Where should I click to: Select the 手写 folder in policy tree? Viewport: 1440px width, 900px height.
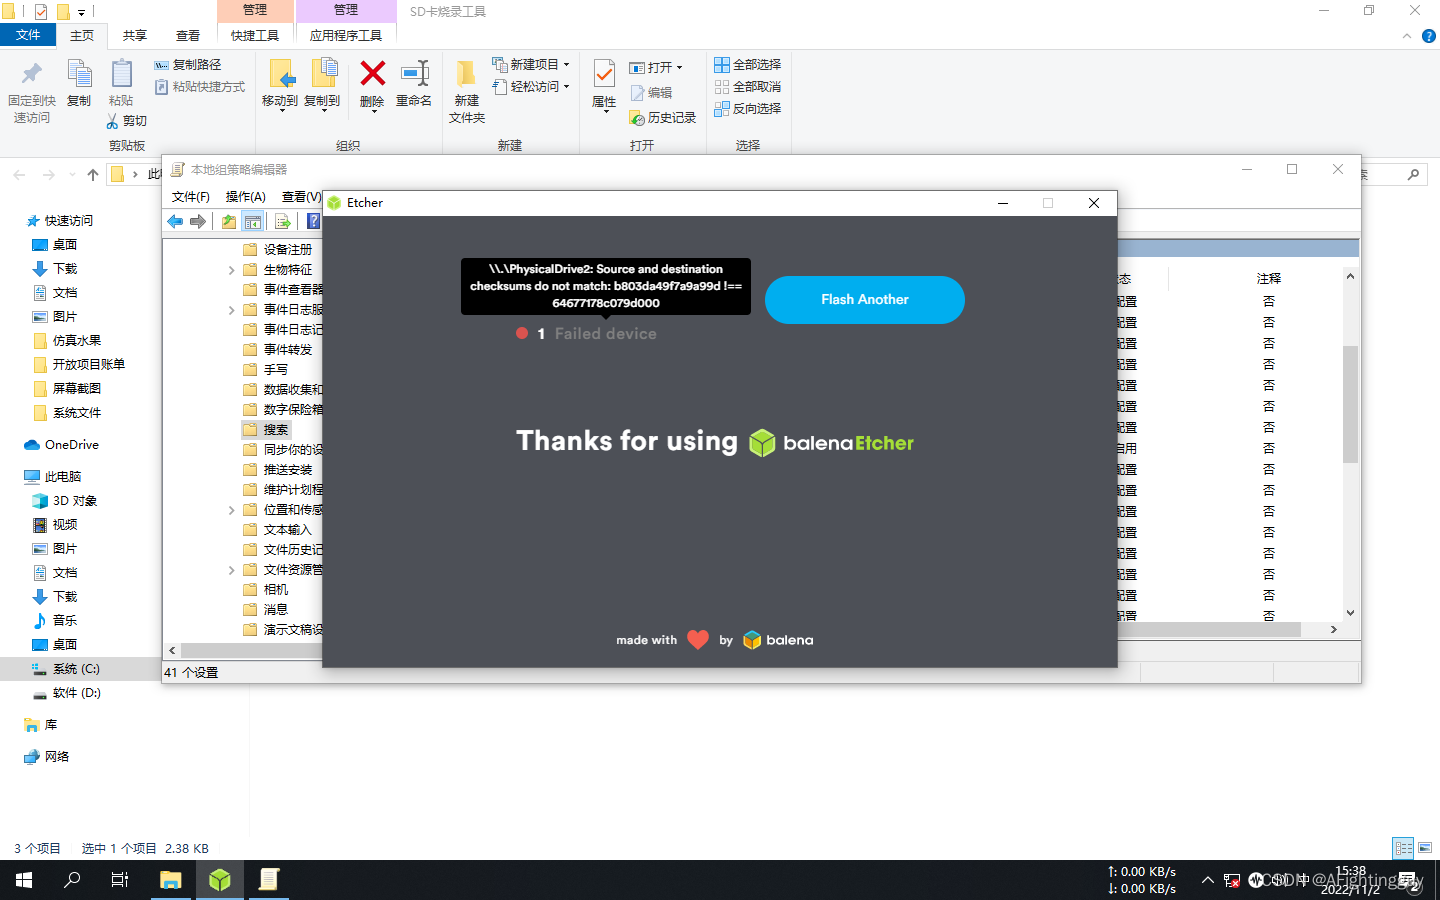pos(265,370)
